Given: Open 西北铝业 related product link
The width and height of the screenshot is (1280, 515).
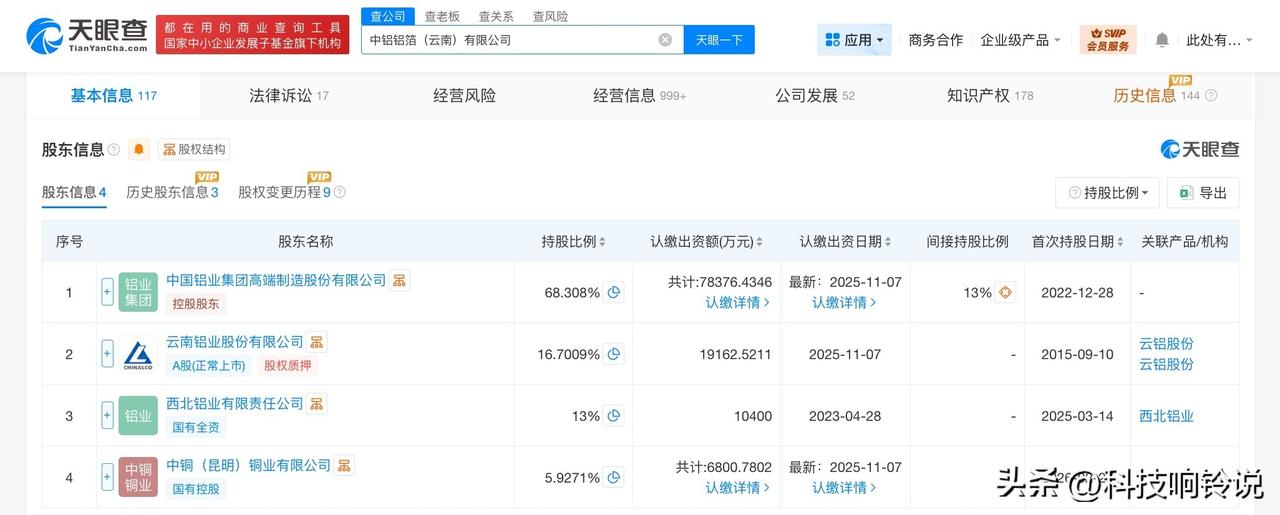Looking at the screenshot, I should [1166, 416].
